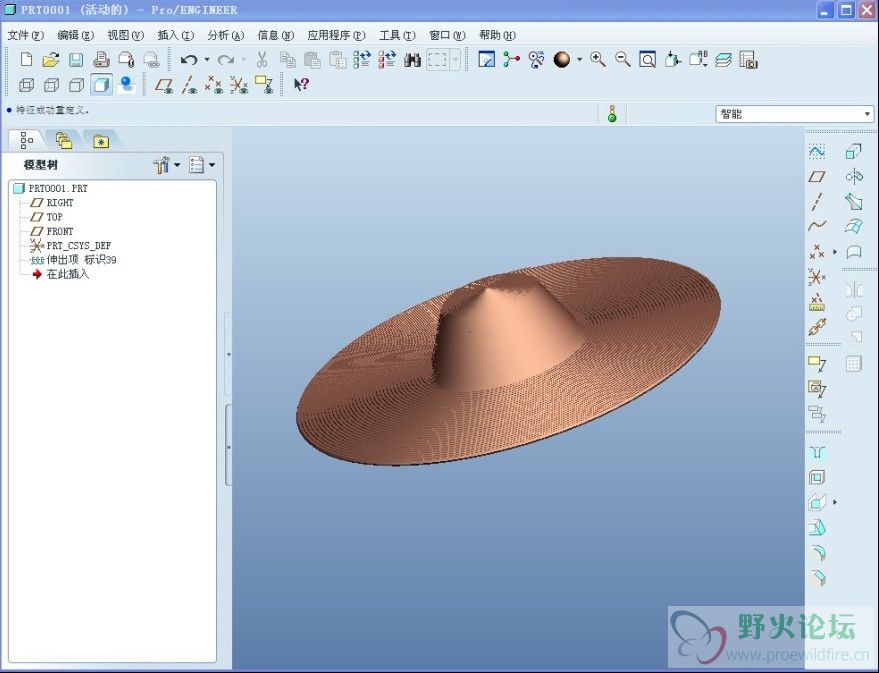This screenshot has width=879, height=673.
Task: Open the 工具 menu
Action: point(397,35)
